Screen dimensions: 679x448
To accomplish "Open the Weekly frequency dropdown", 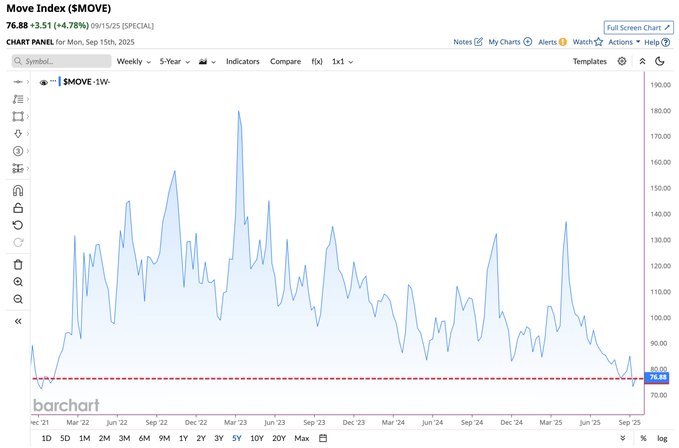I will coord(134,61).
